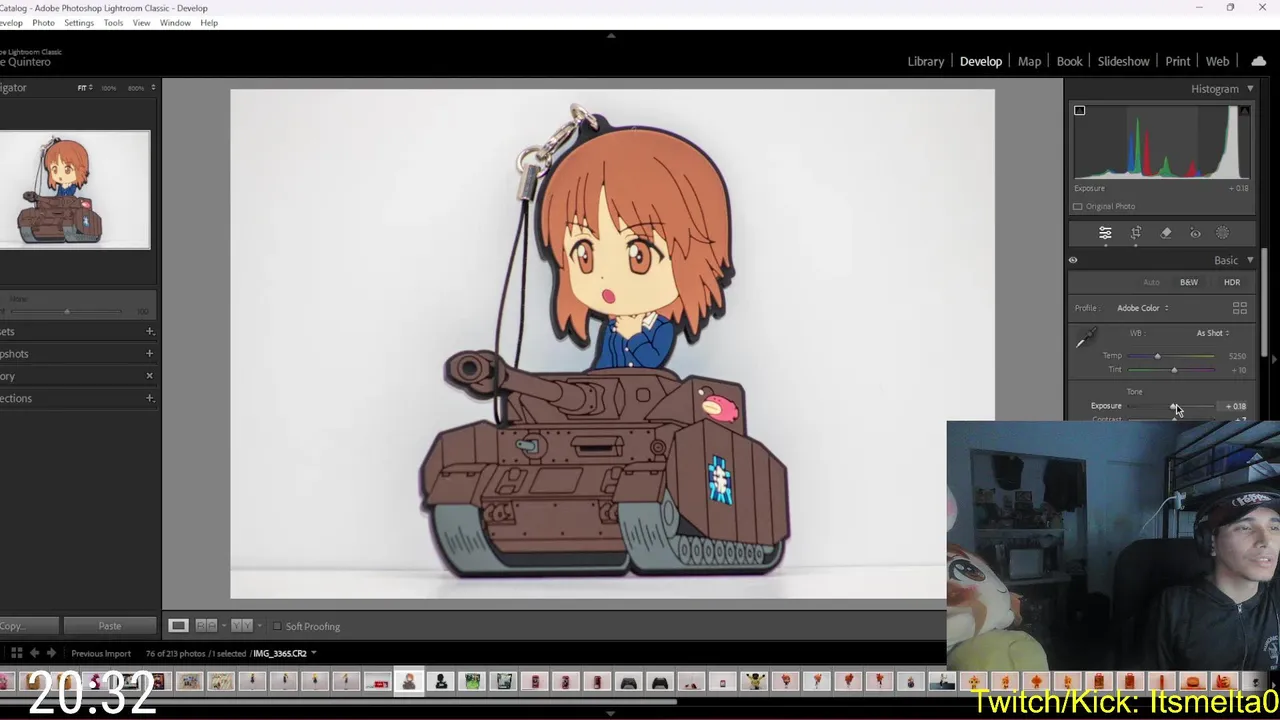
Task: Set navigator zoom to 100%
Action: pos(108,88)
